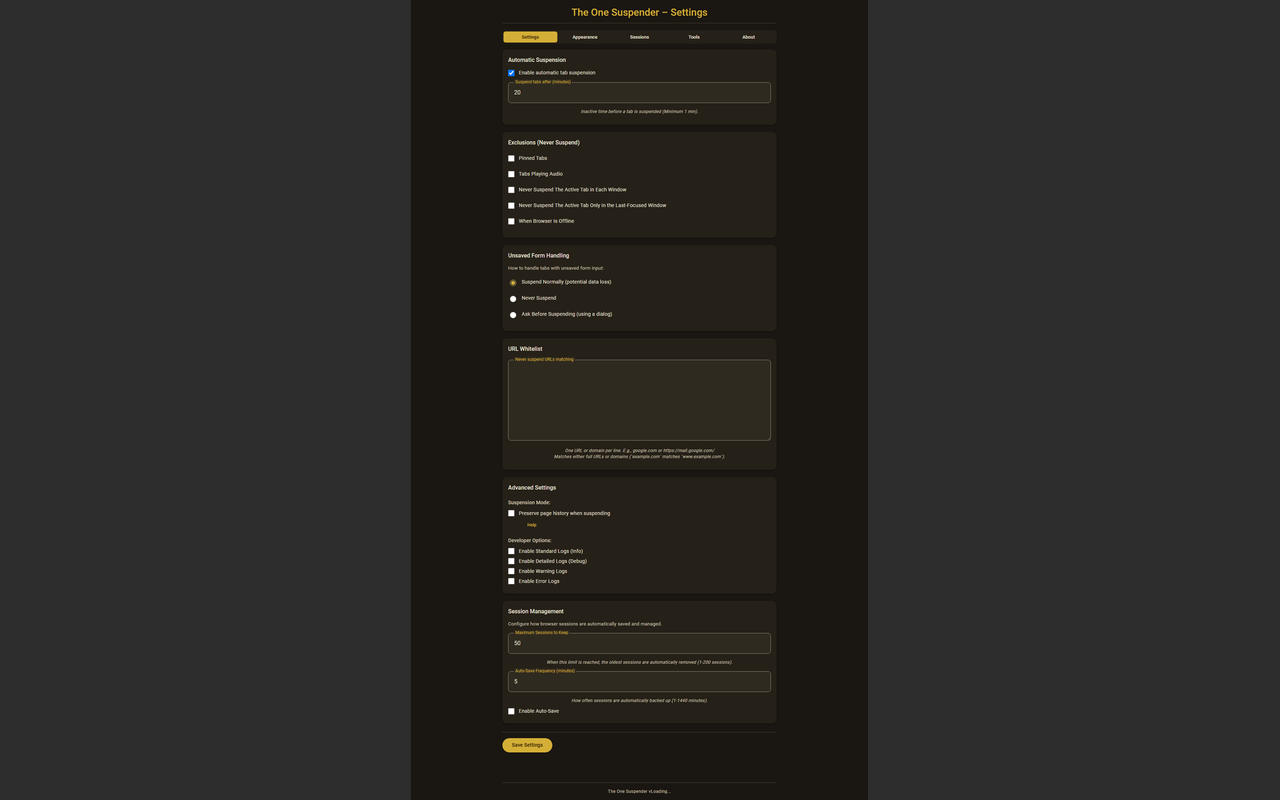Click the Developer Options label
Image resolution: width=1280 pixels, height=800 pixels.
[x=530, y=540]
